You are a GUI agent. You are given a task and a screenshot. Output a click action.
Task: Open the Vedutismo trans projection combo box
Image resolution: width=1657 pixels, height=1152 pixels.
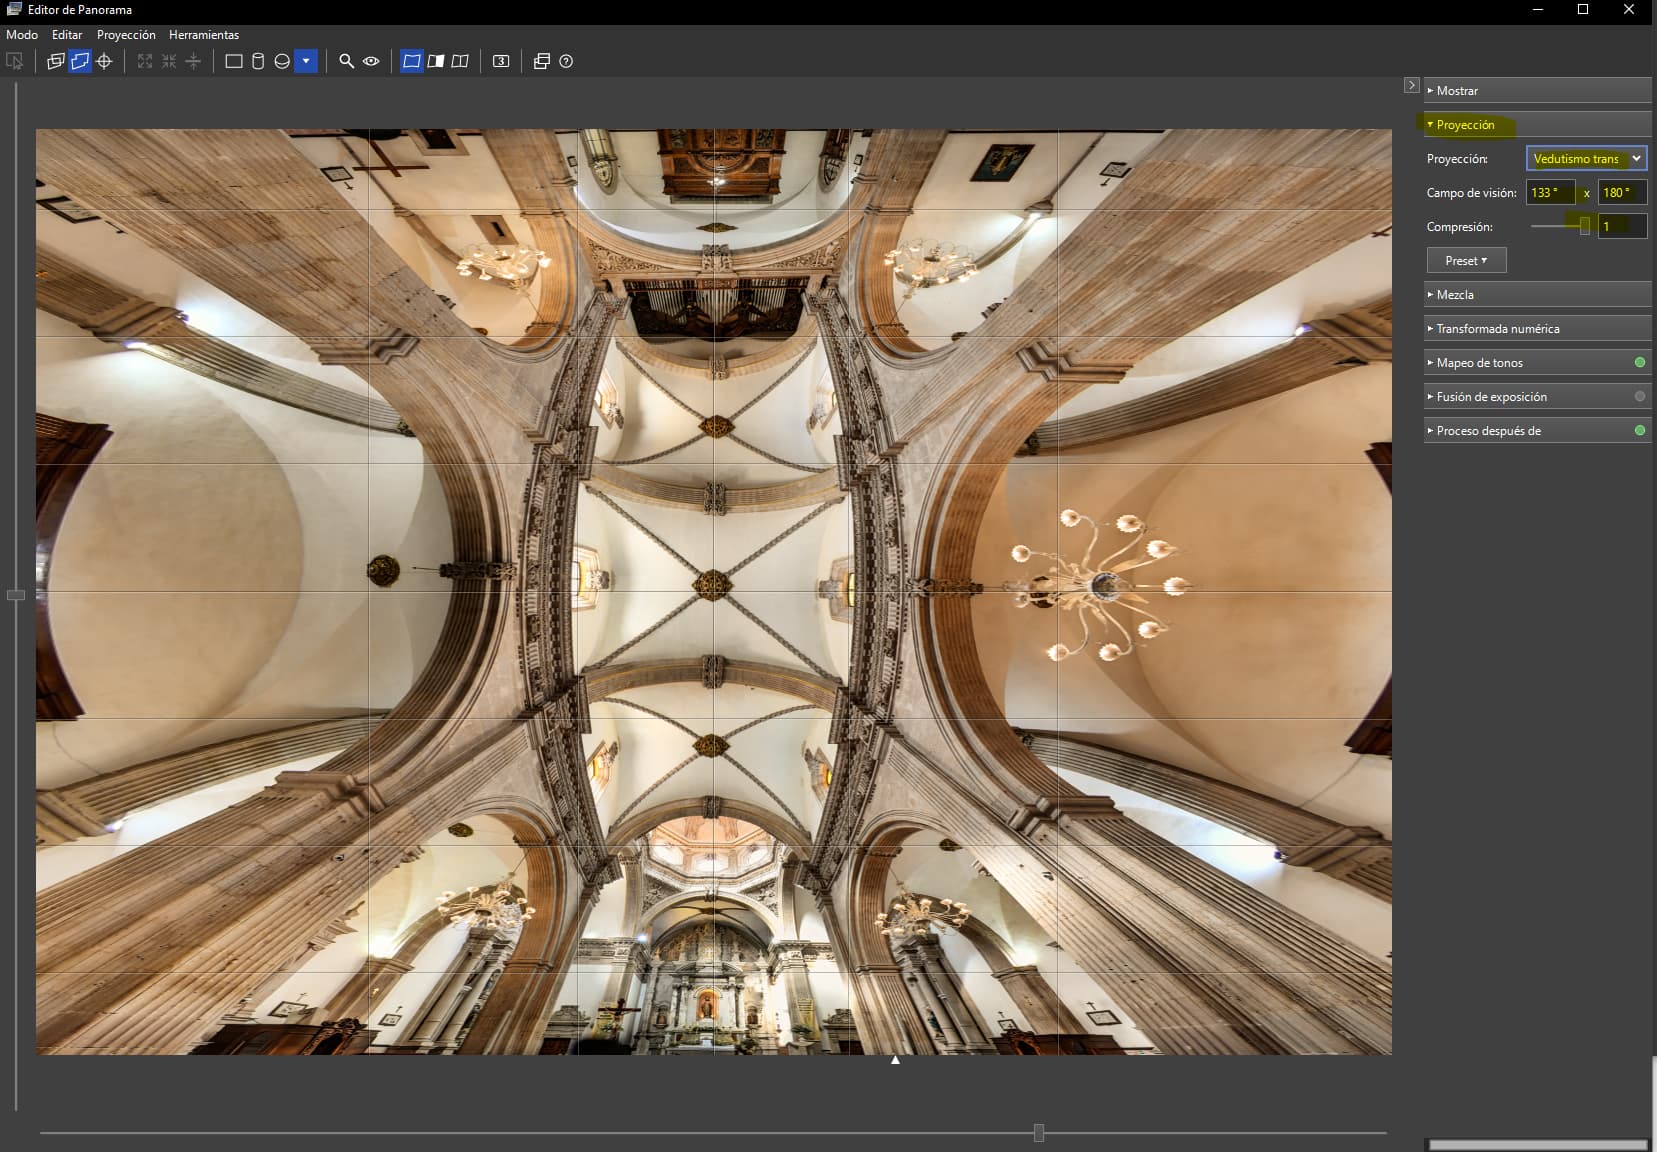click(1586, 158)
